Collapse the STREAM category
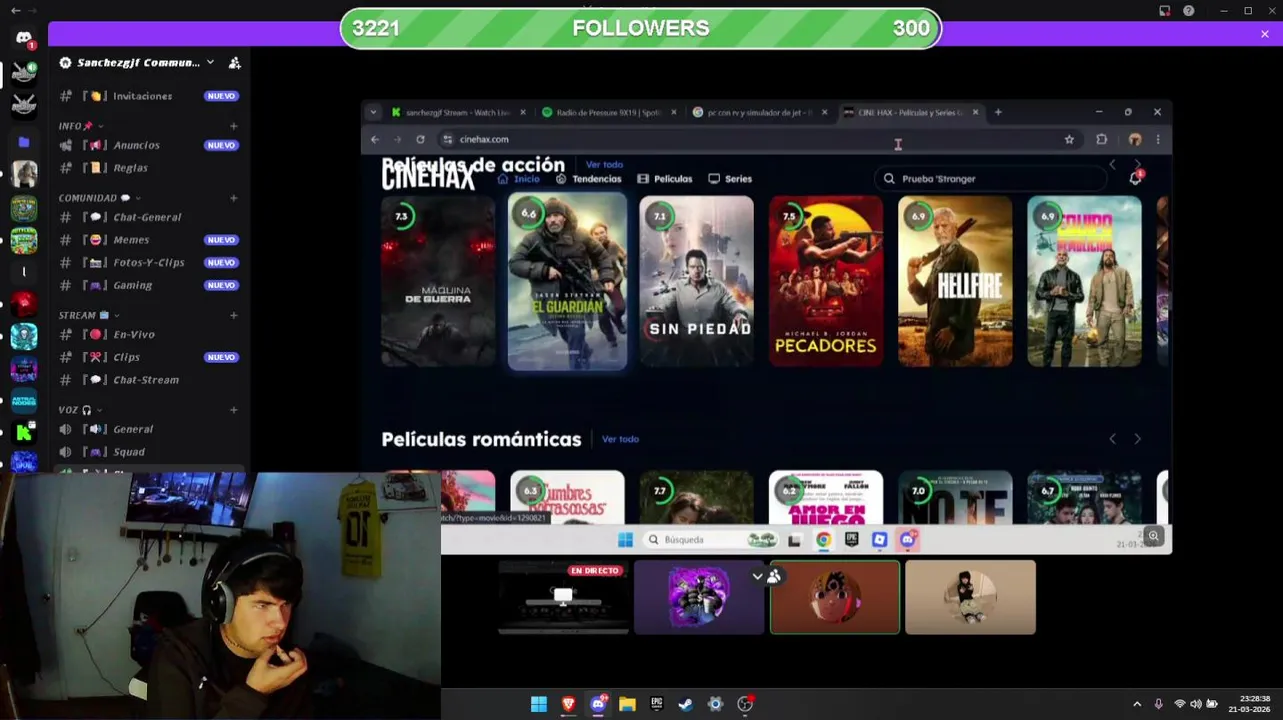The height and width of the screenshot is (720, 1283). coord(90,315)
